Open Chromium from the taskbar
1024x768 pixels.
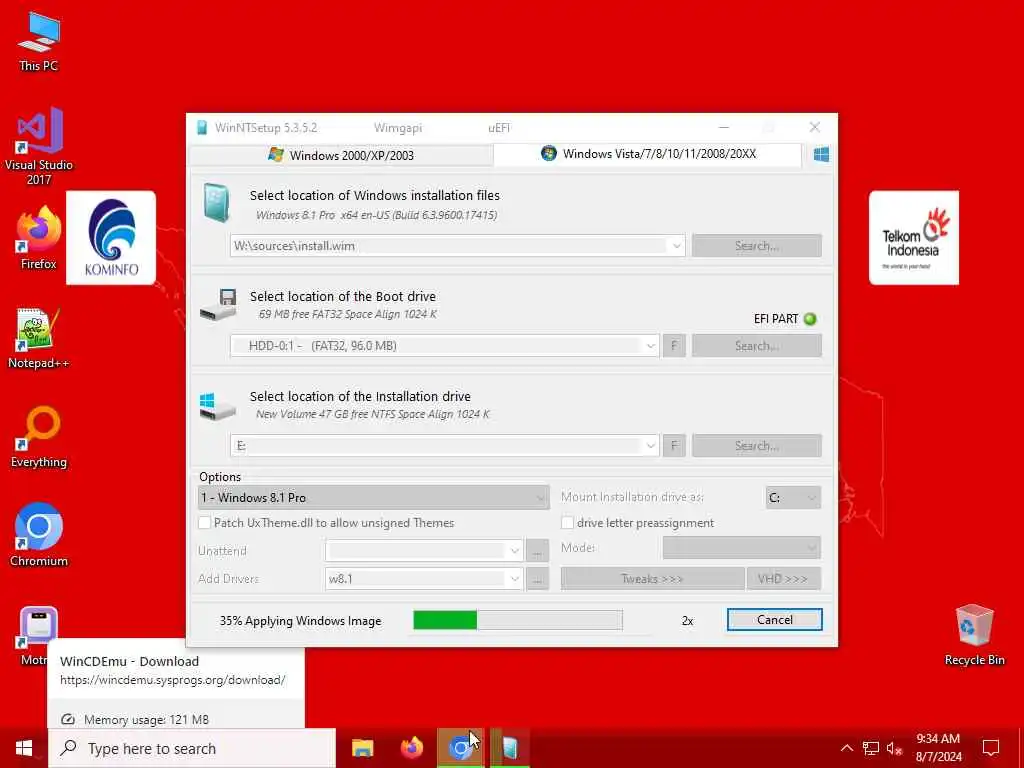tap(460, 748)
